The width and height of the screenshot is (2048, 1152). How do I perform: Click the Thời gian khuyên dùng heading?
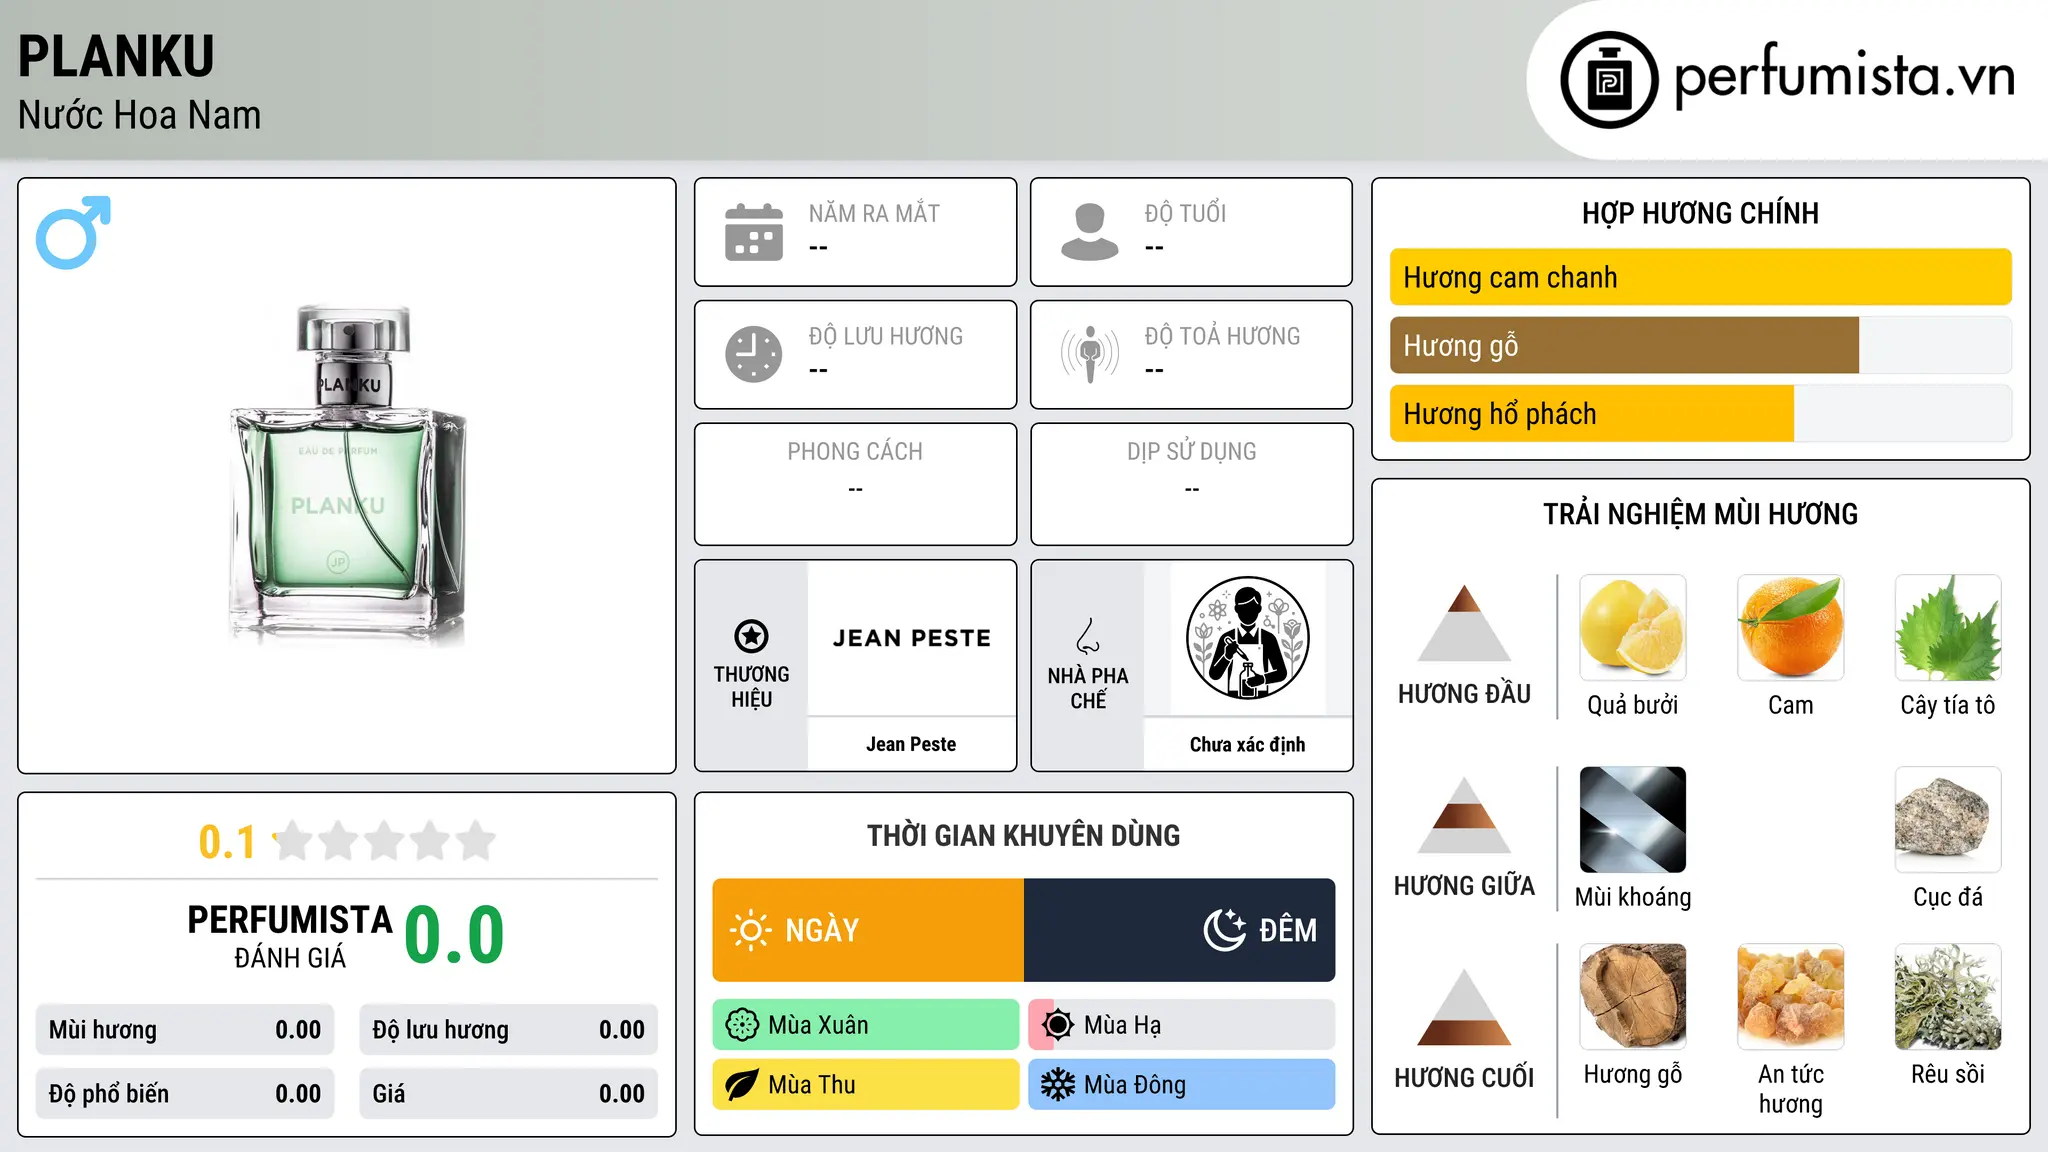(x=1024, y=835)
